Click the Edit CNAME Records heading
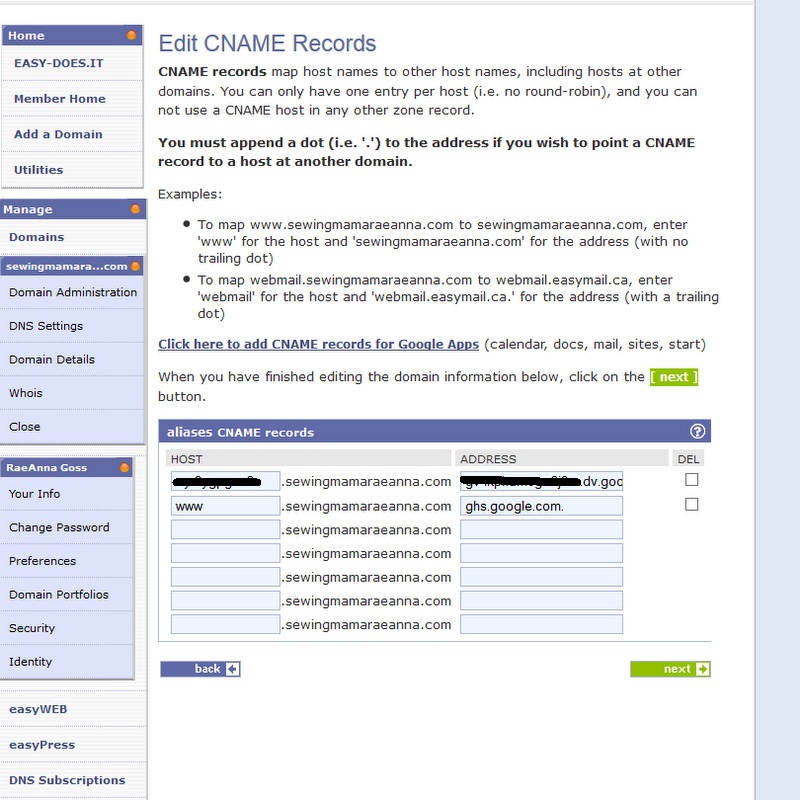 267,43
